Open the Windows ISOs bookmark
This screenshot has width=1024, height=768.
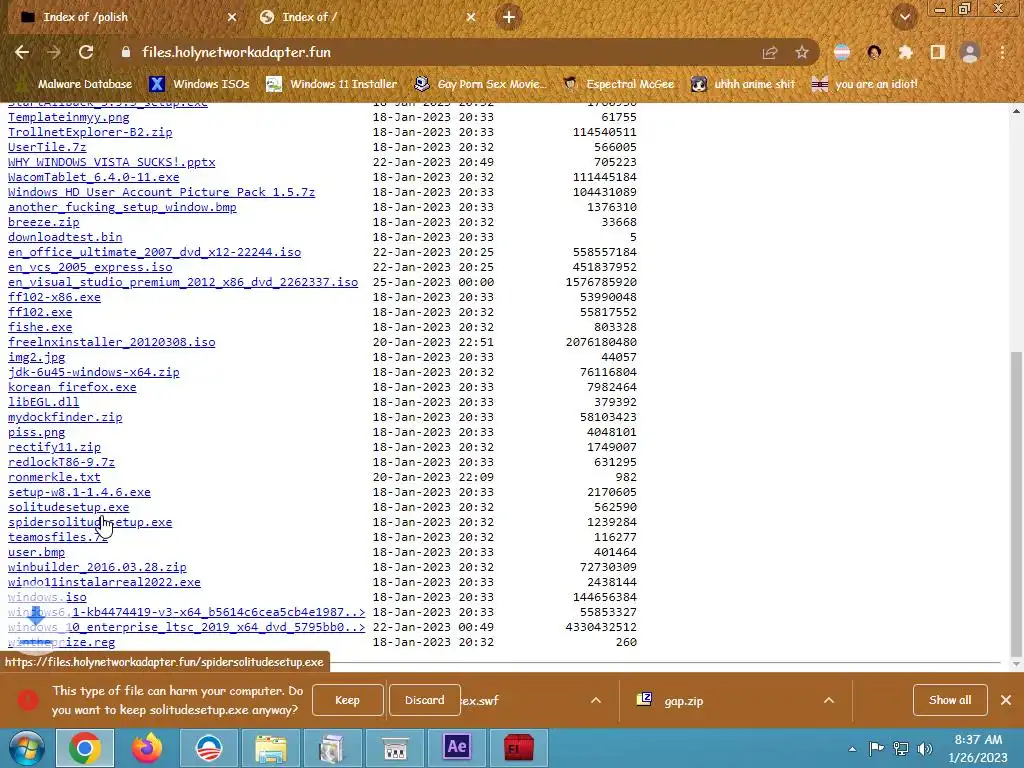pyautogui.click(x=200, y=84)
